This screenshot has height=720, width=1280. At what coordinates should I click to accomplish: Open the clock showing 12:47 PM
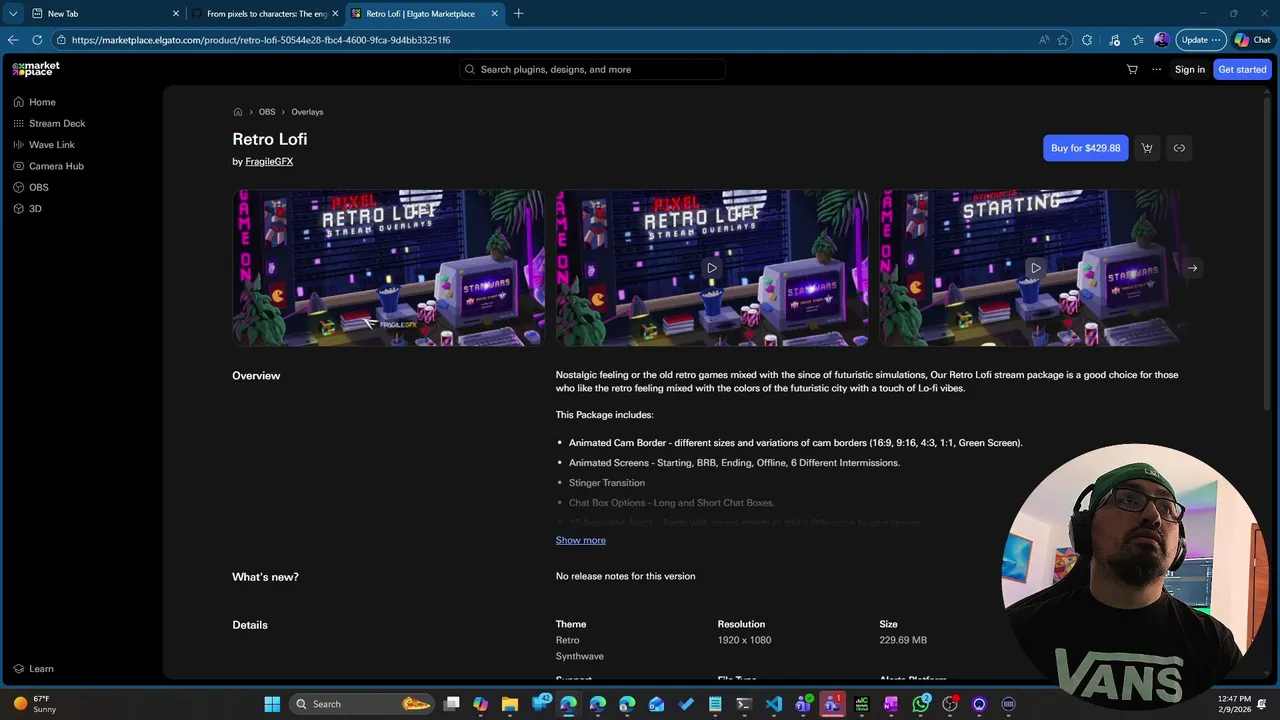[1234, 704]
